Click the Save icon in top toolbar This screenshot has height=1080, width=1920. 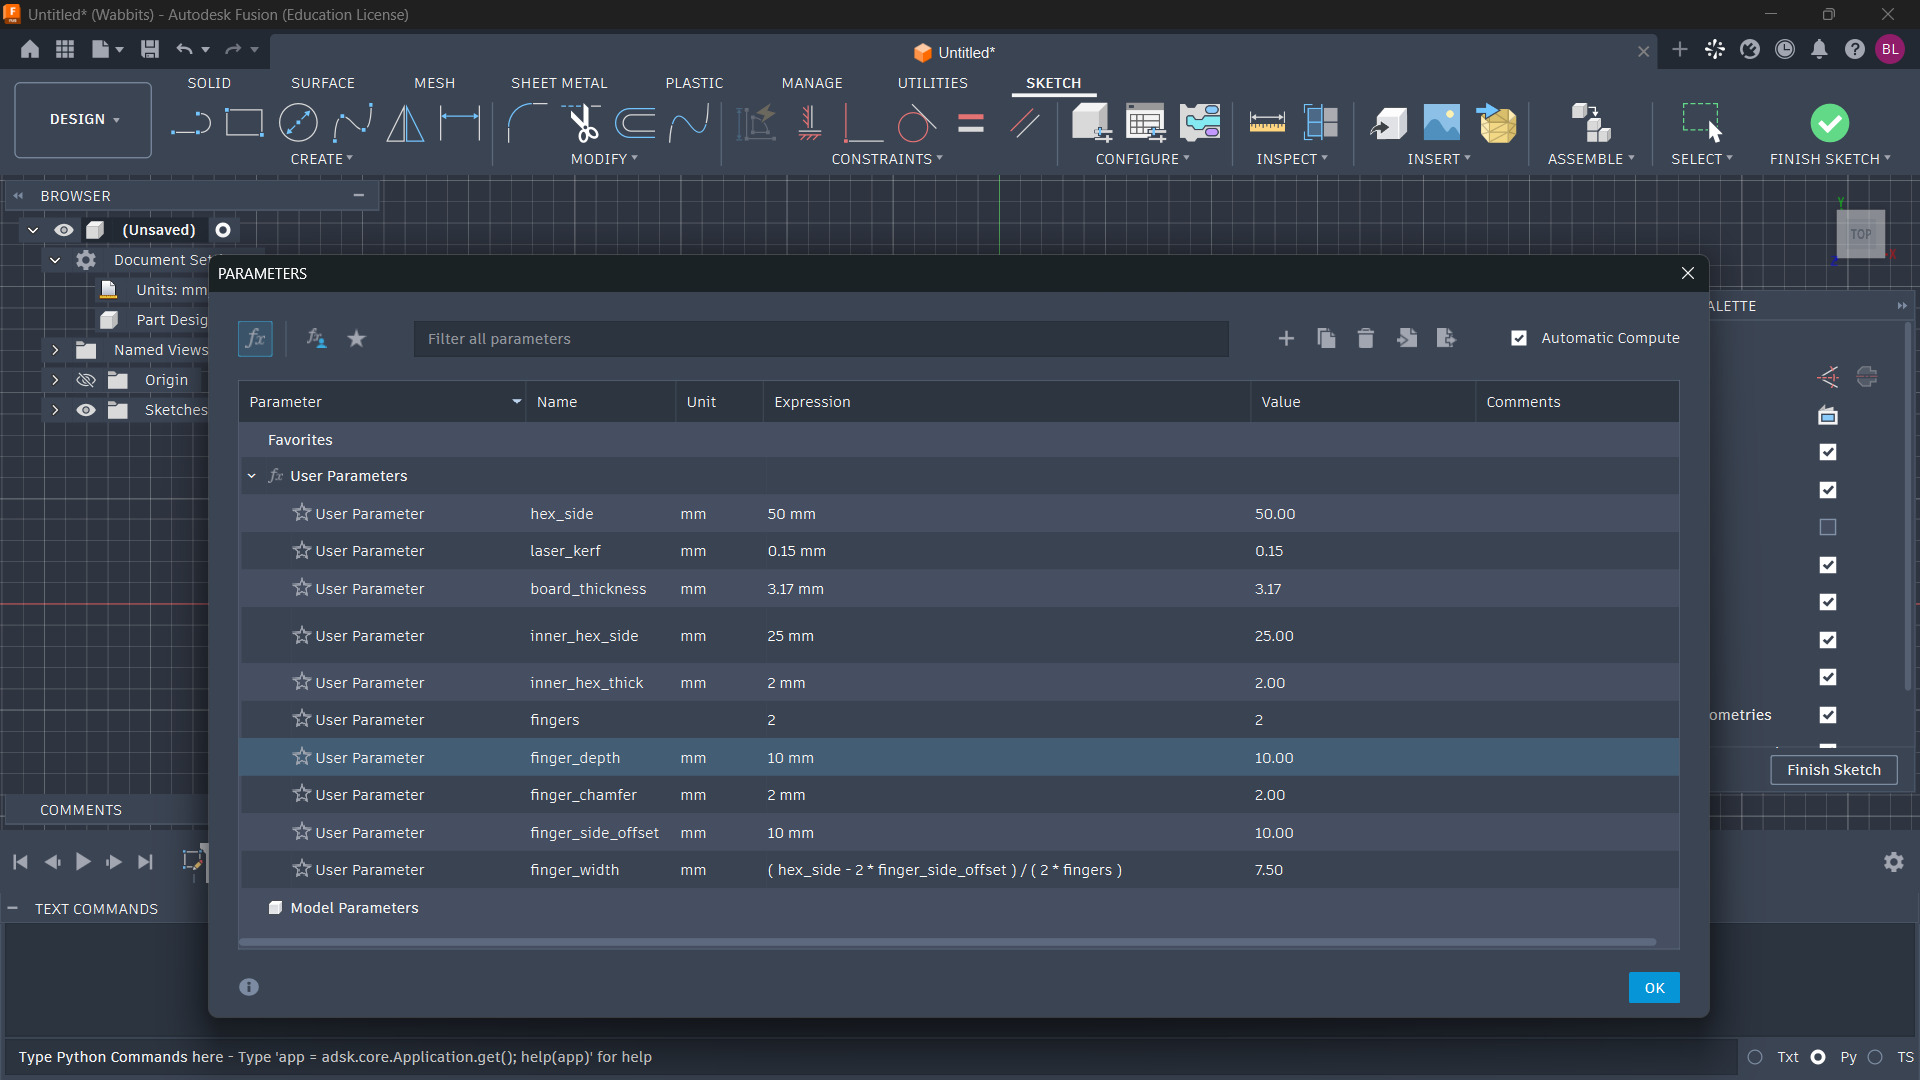coord(150,49)
